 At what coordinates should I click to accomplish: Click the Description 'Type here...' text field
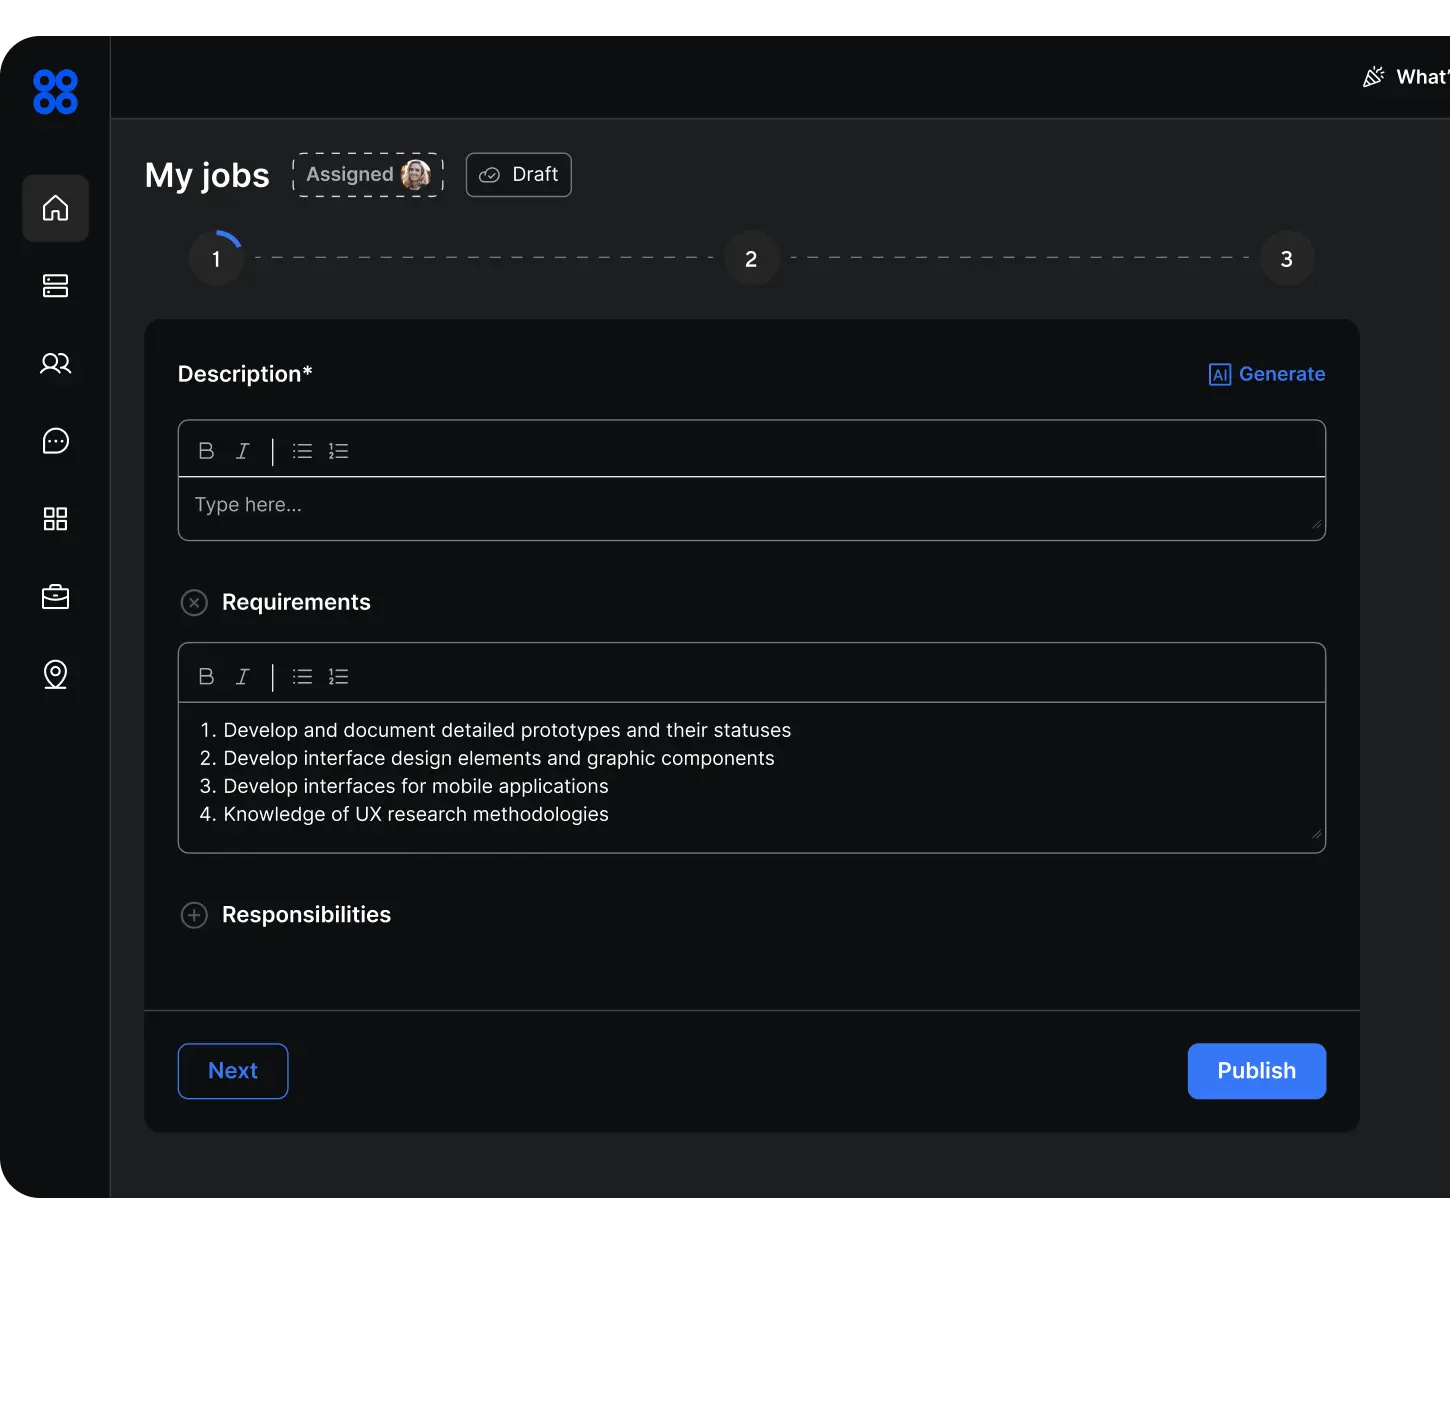750,506
